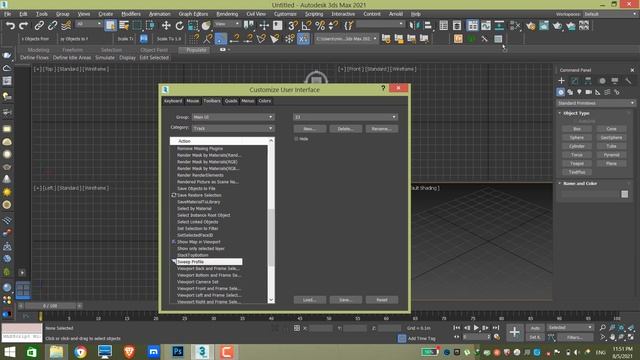Click the Teapot primitive button
640x360 pixels.
point(577,164)
